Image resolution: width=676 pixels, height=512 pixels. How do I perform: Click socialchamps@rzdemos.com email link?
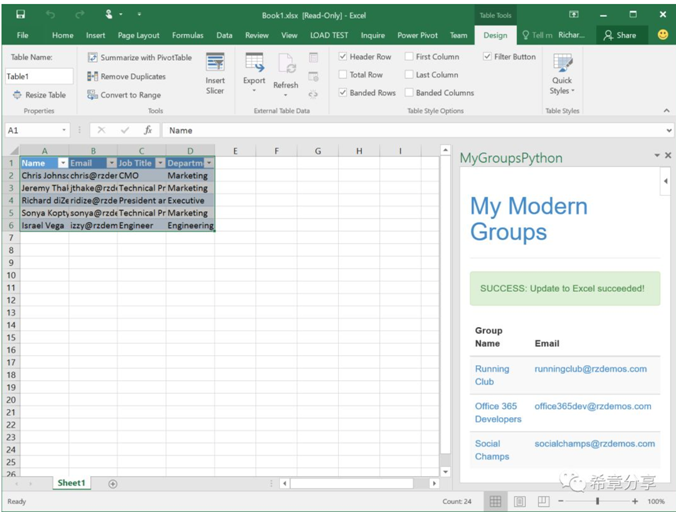tap(595, 443)
